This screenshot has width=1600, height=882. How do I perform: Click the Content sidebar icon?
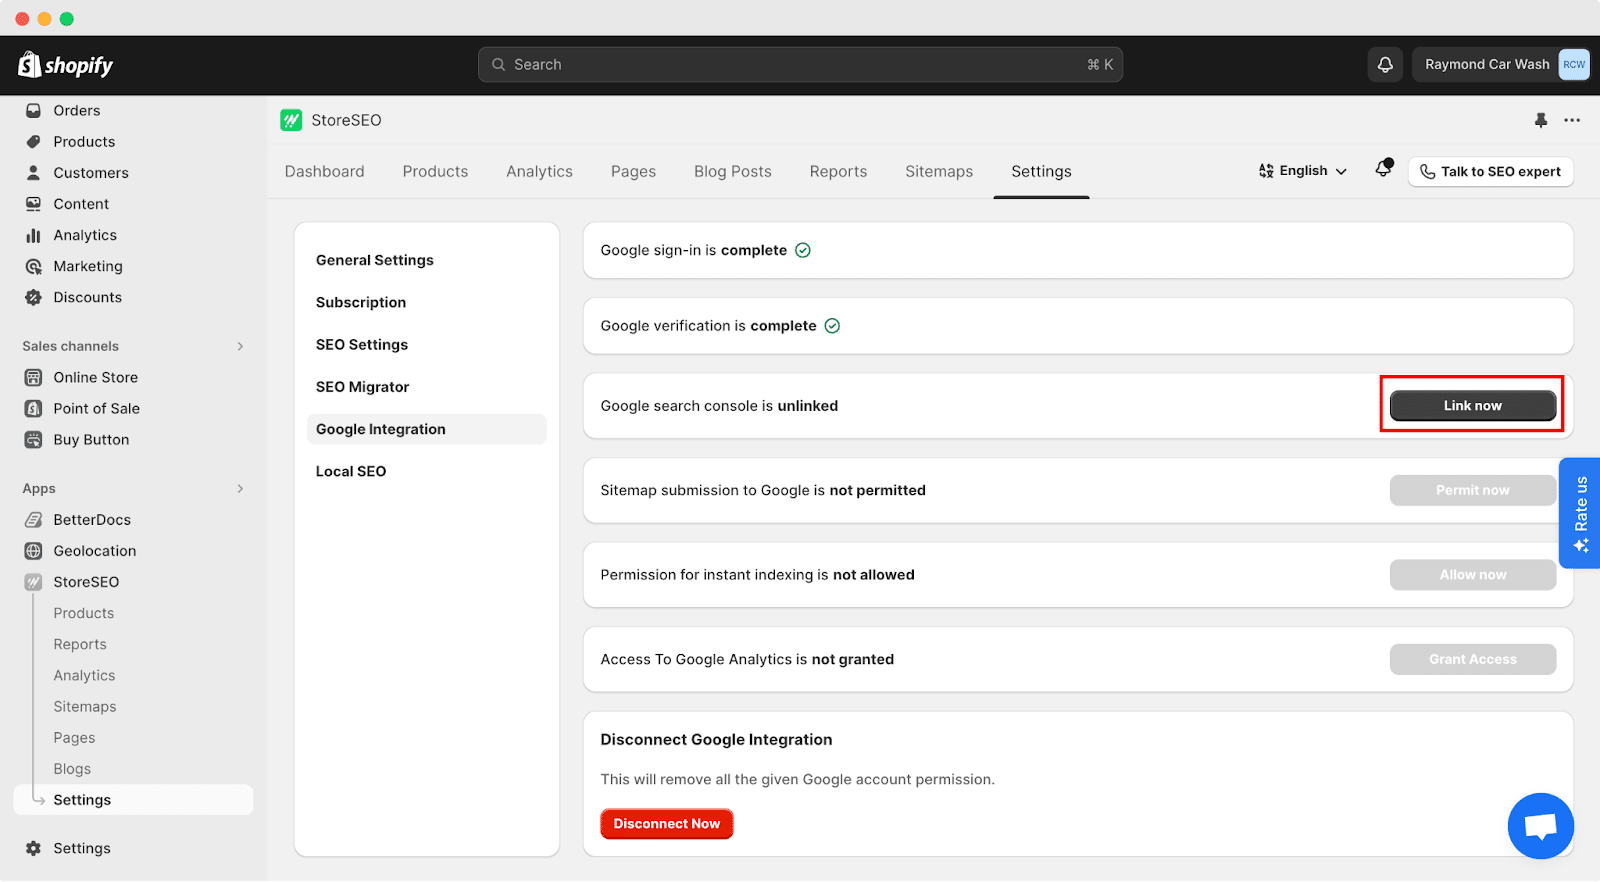33,203
